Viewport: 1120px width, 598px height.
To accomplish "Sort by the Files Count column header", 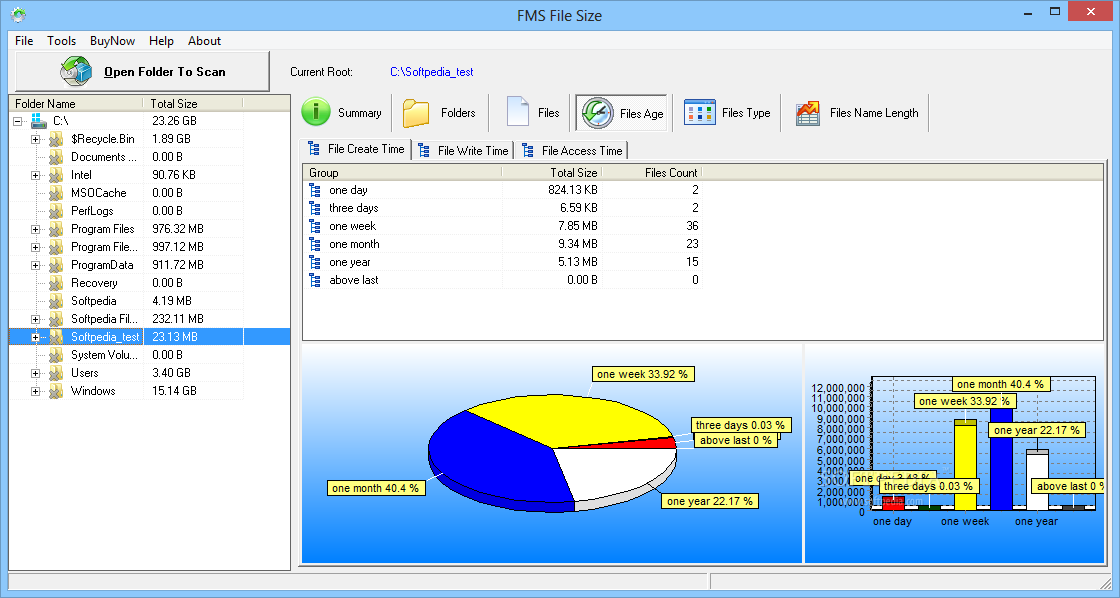I will point(652,172).
